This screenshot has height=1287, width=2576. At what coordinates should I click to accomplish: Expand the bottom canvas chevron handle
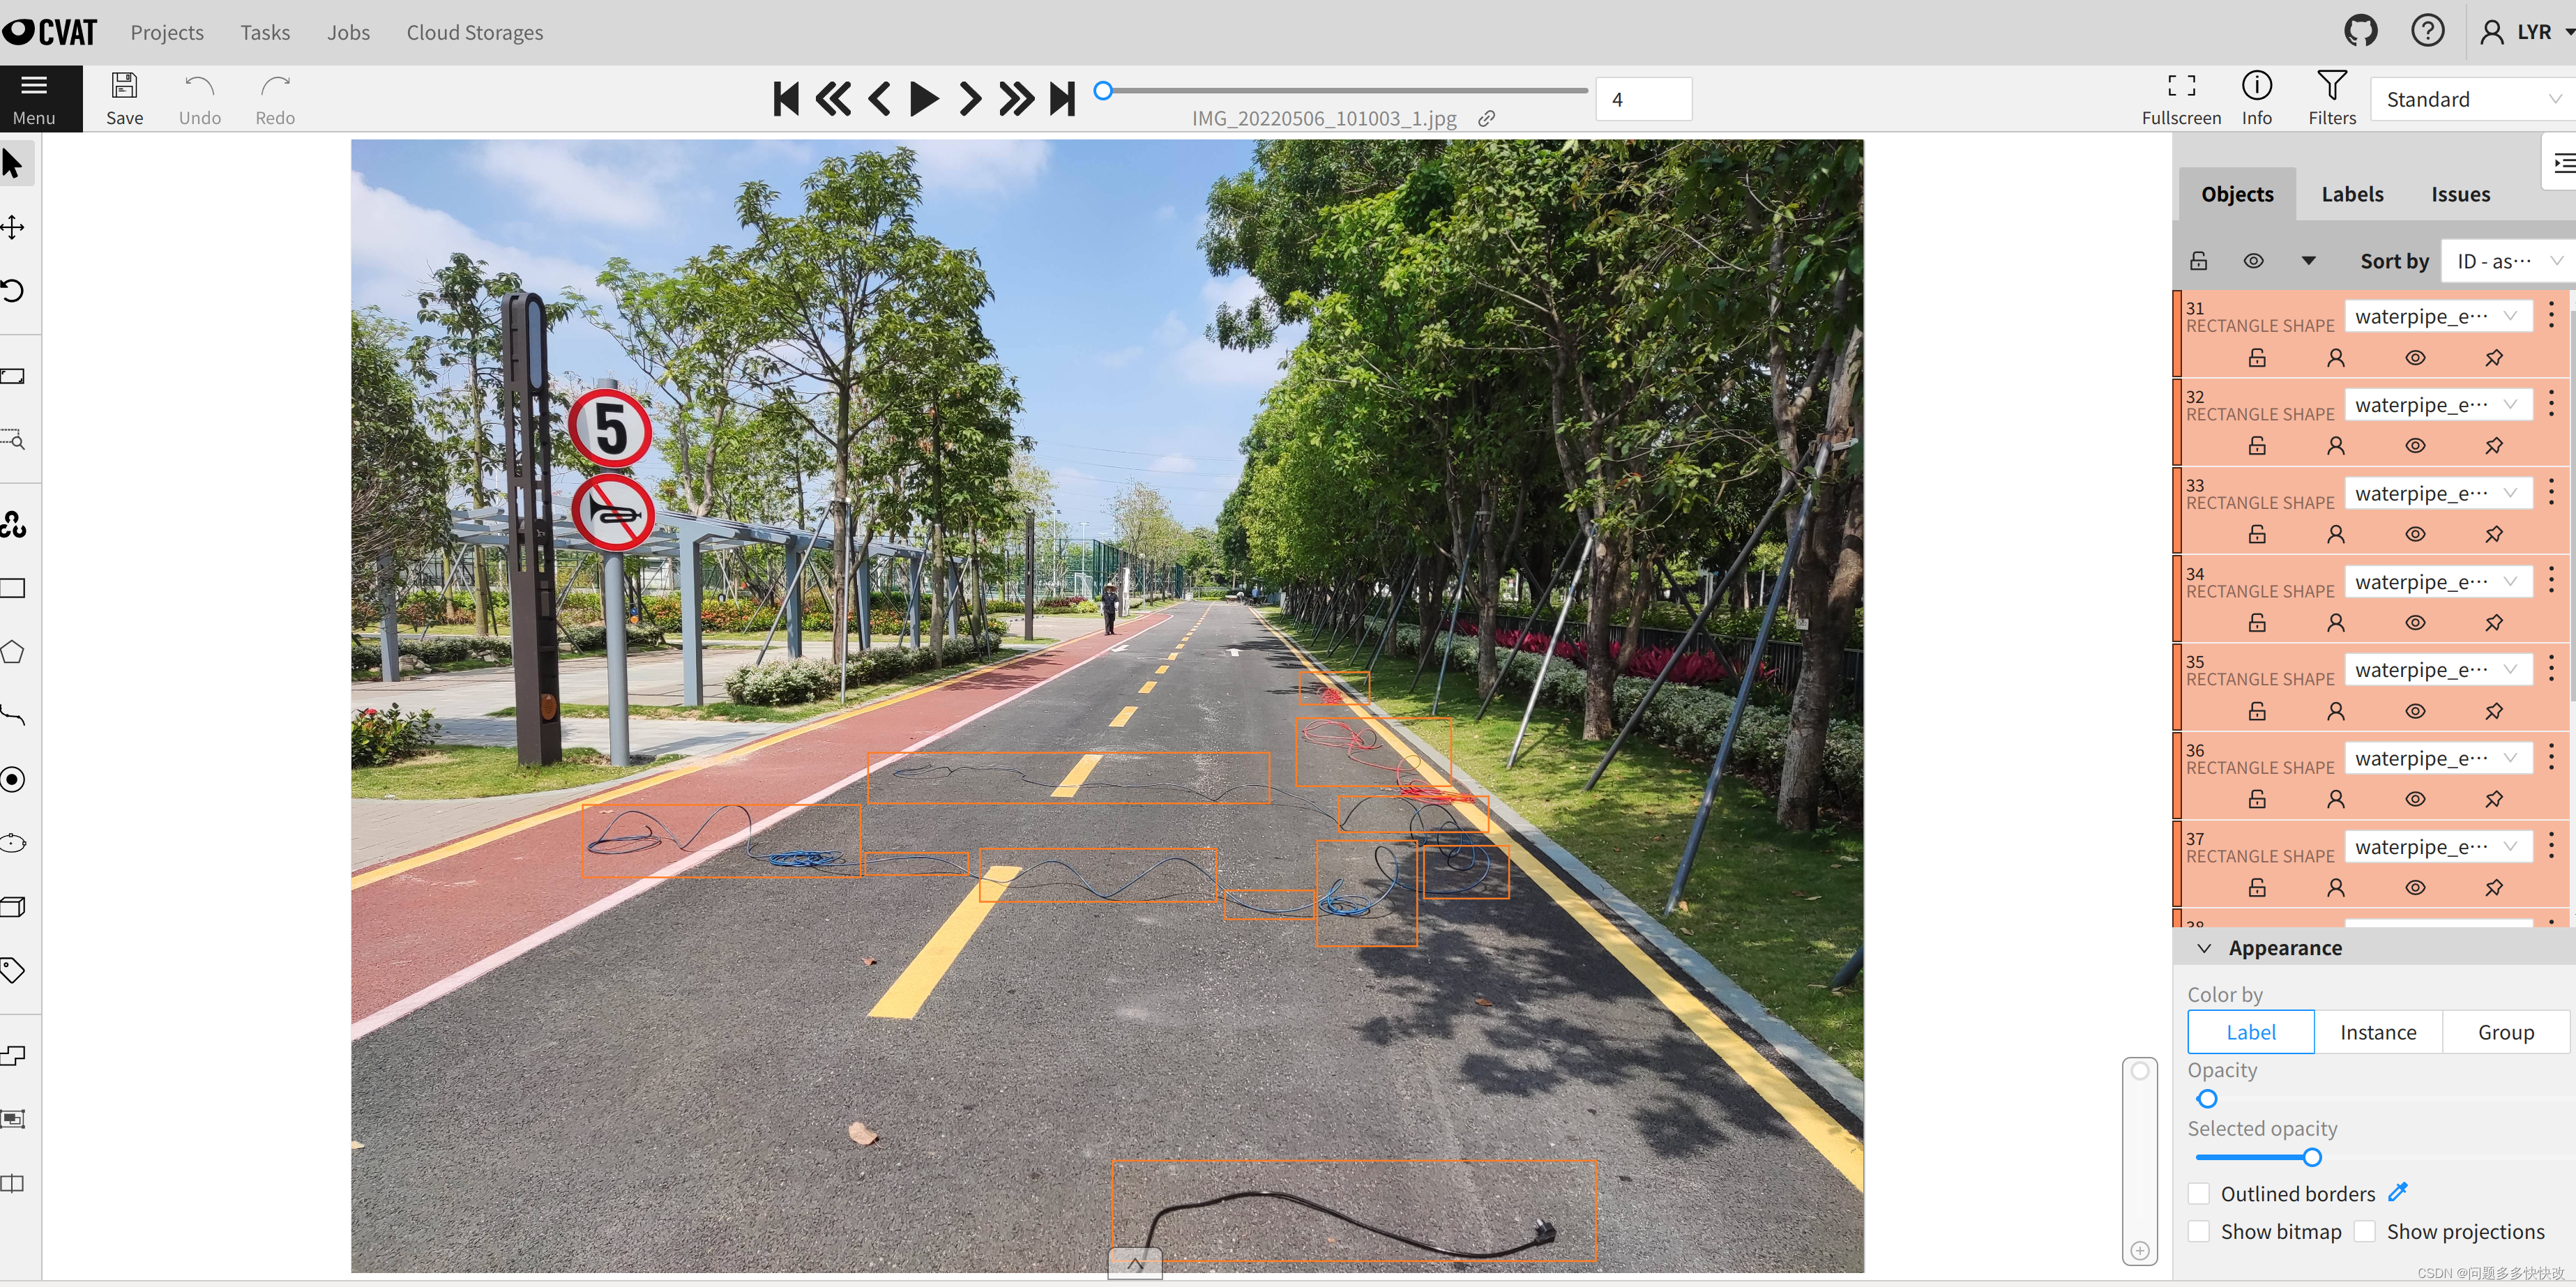tap(1135, 1263)
